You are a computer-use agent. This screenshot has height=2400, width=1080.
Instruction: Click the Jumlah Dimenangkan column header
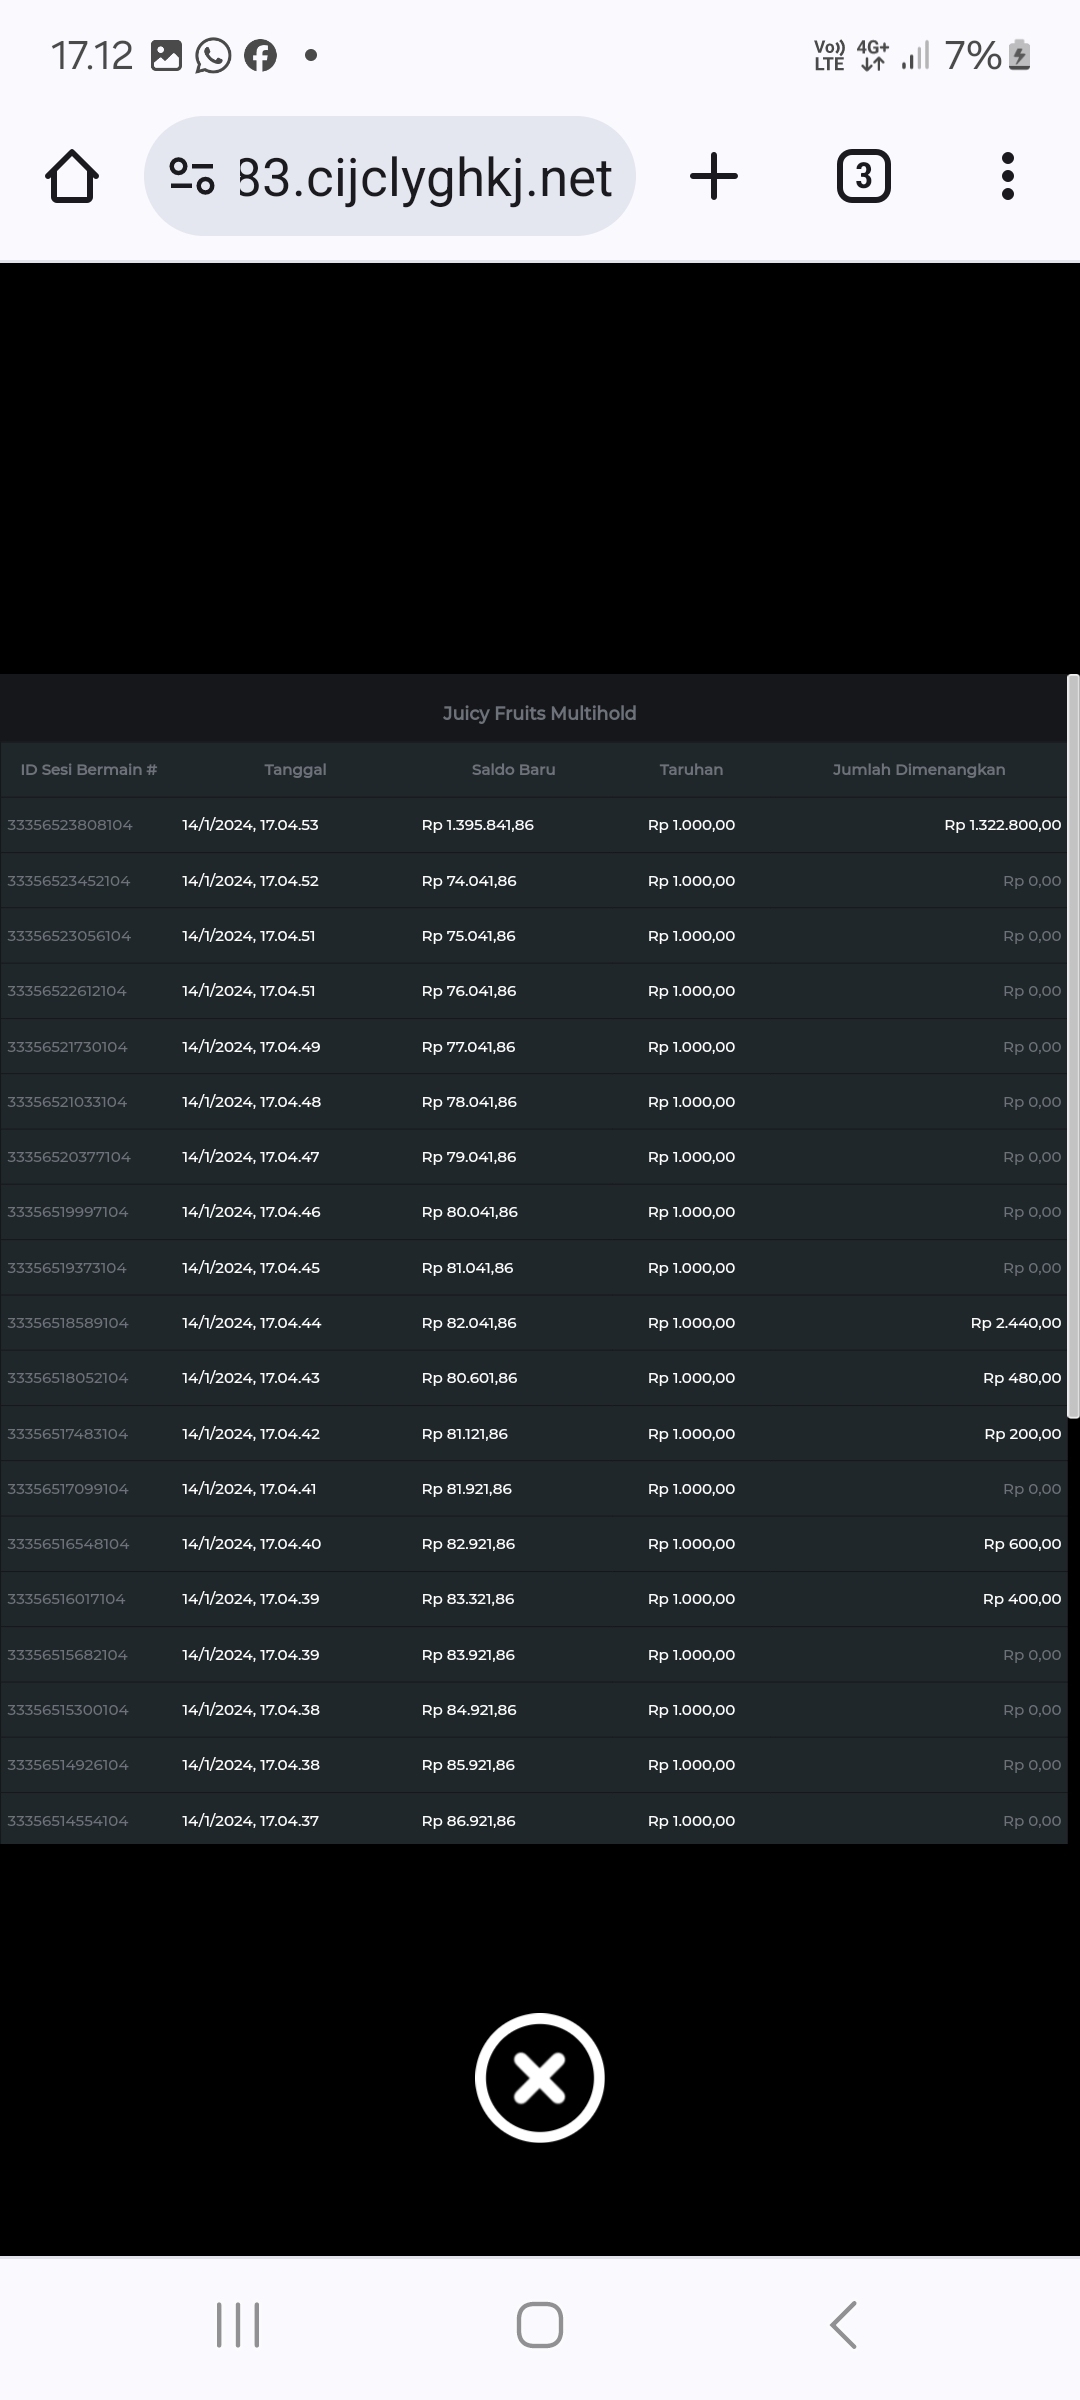(918, 769)
